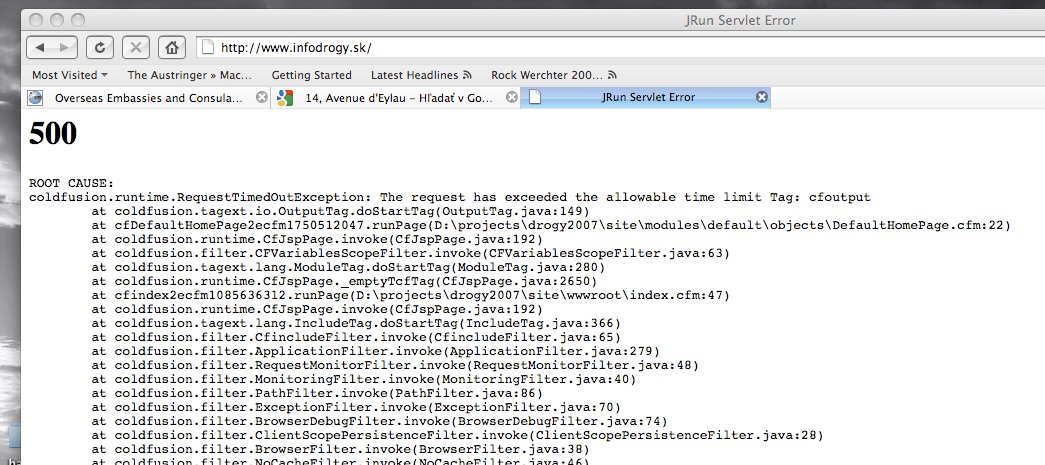This screenshot has height=465, width=1045.
Task: Close the Overseas Embassies tab
Action: pos(262,98)
